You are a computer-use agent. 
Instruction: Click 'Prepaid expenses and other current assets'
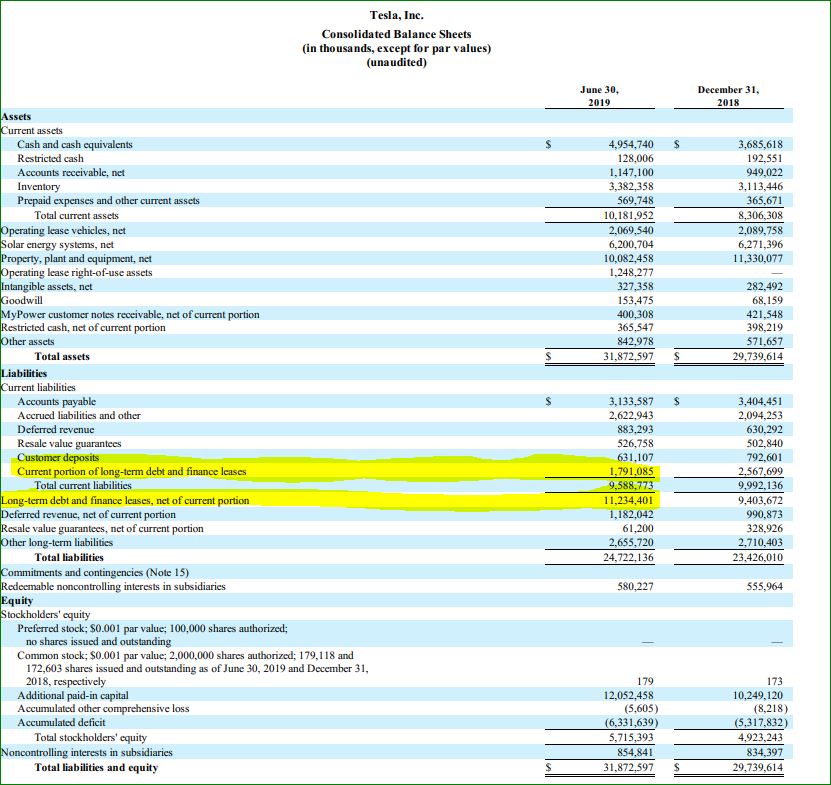pyautogui.click(x=108, y=200)
